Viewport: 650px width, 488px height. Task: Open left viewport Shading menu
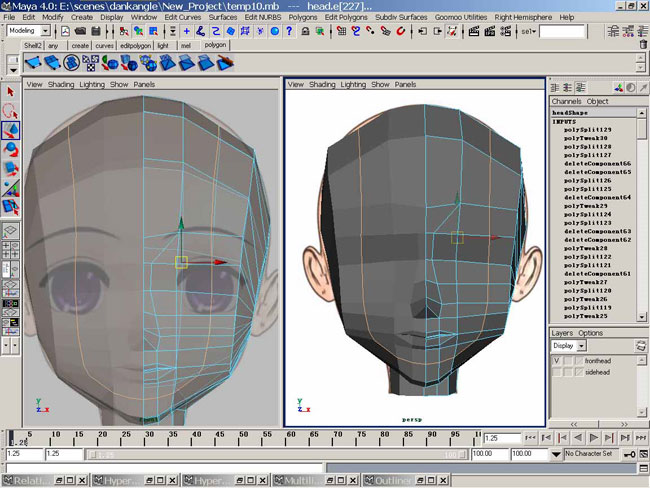(61, 84)
